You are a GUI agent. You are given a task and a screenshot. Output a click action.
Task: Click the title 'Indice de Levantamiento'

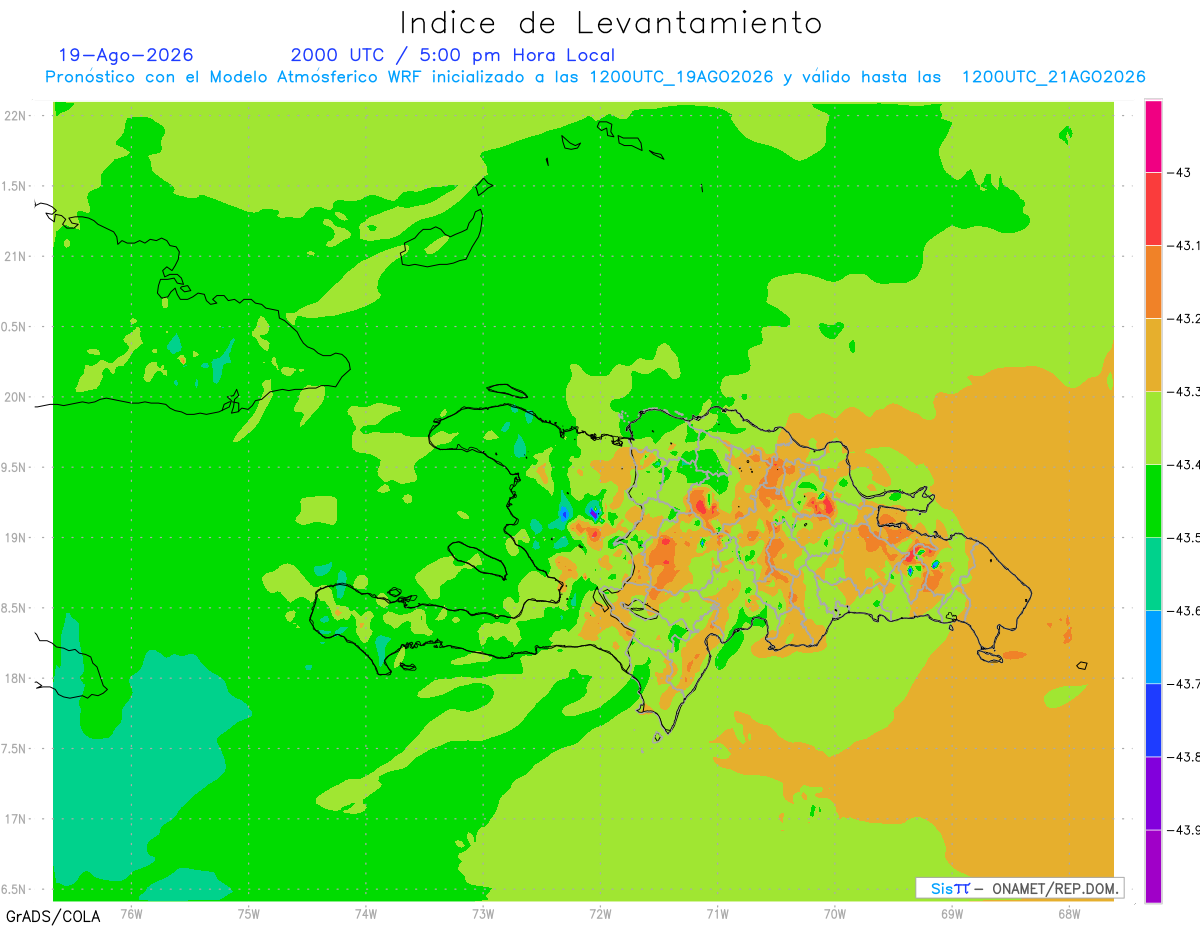tap(611, 23)
